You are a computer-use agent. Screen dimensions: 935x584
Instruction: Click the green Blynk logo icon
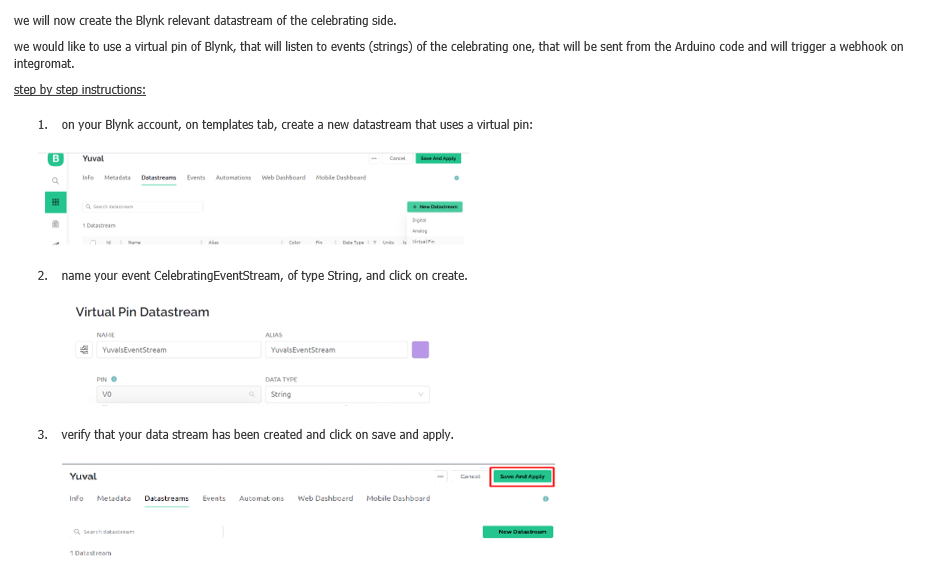pos(55,159)
